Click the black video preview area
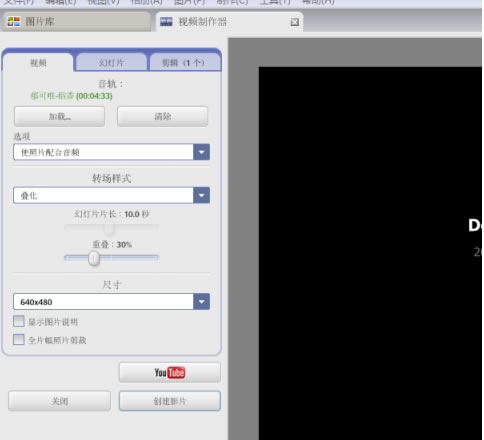 [x=370, y=253]
